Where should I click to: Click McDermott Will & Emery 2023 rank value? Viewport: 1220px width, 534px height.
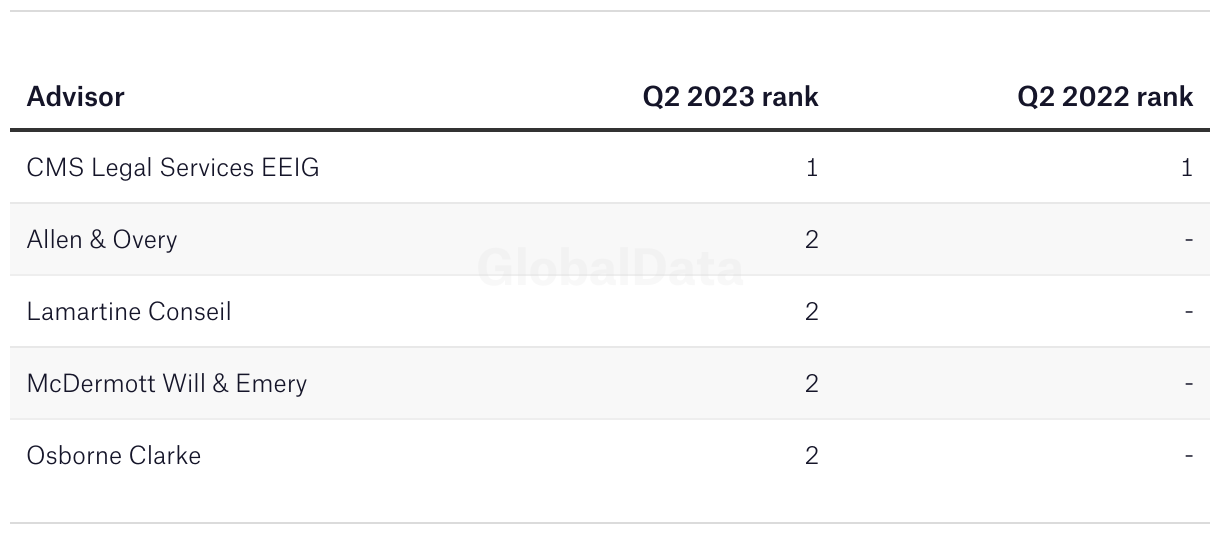[812, 384]
